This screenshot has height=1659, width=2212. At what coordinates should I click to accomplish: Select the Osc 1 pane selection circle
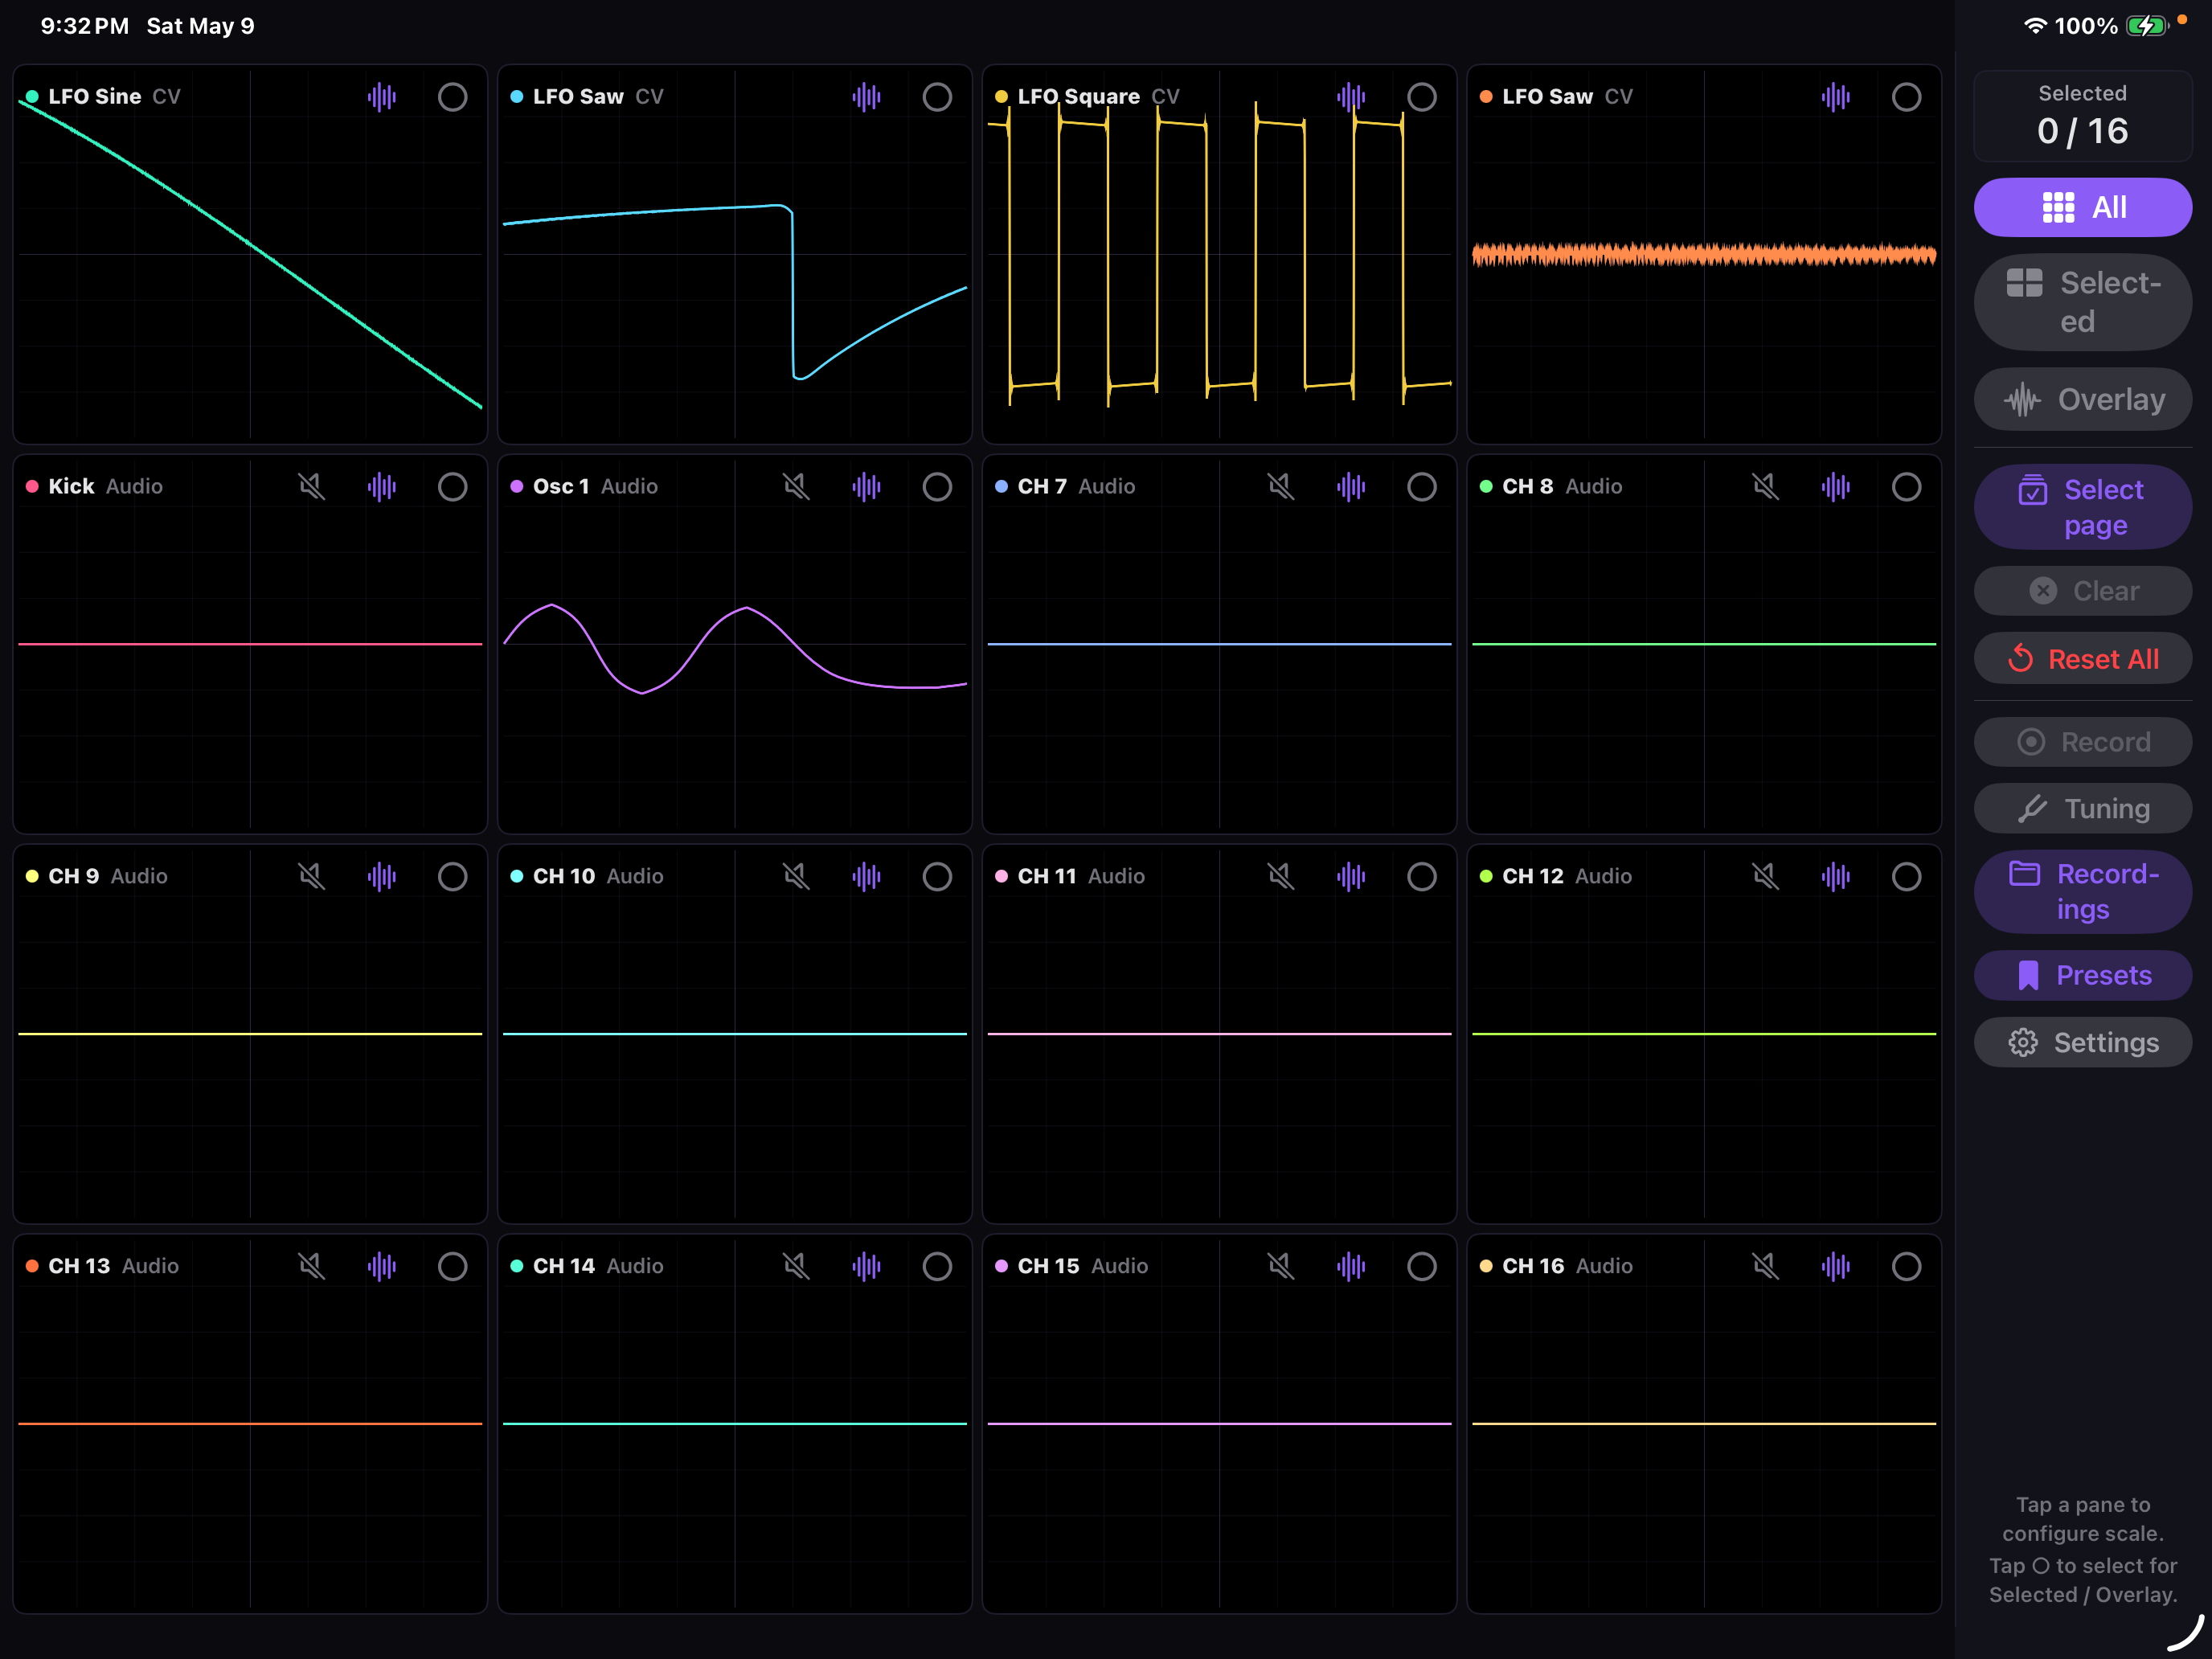coord(937,487)
